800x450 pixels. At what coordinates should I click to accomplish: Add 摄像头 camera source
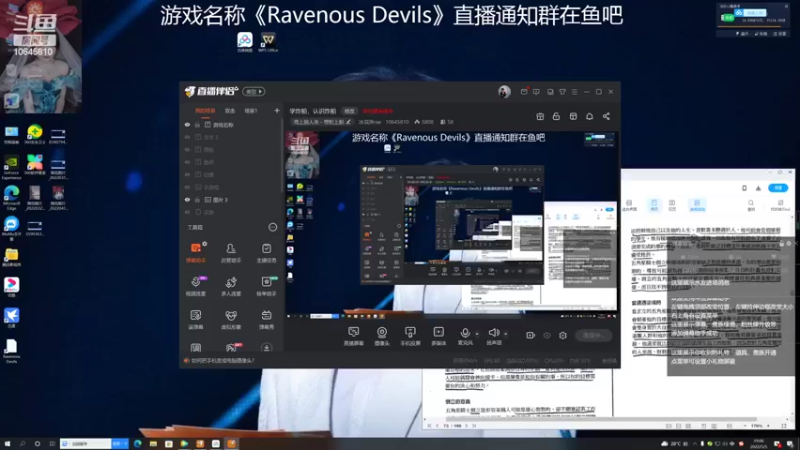(382, 336)
